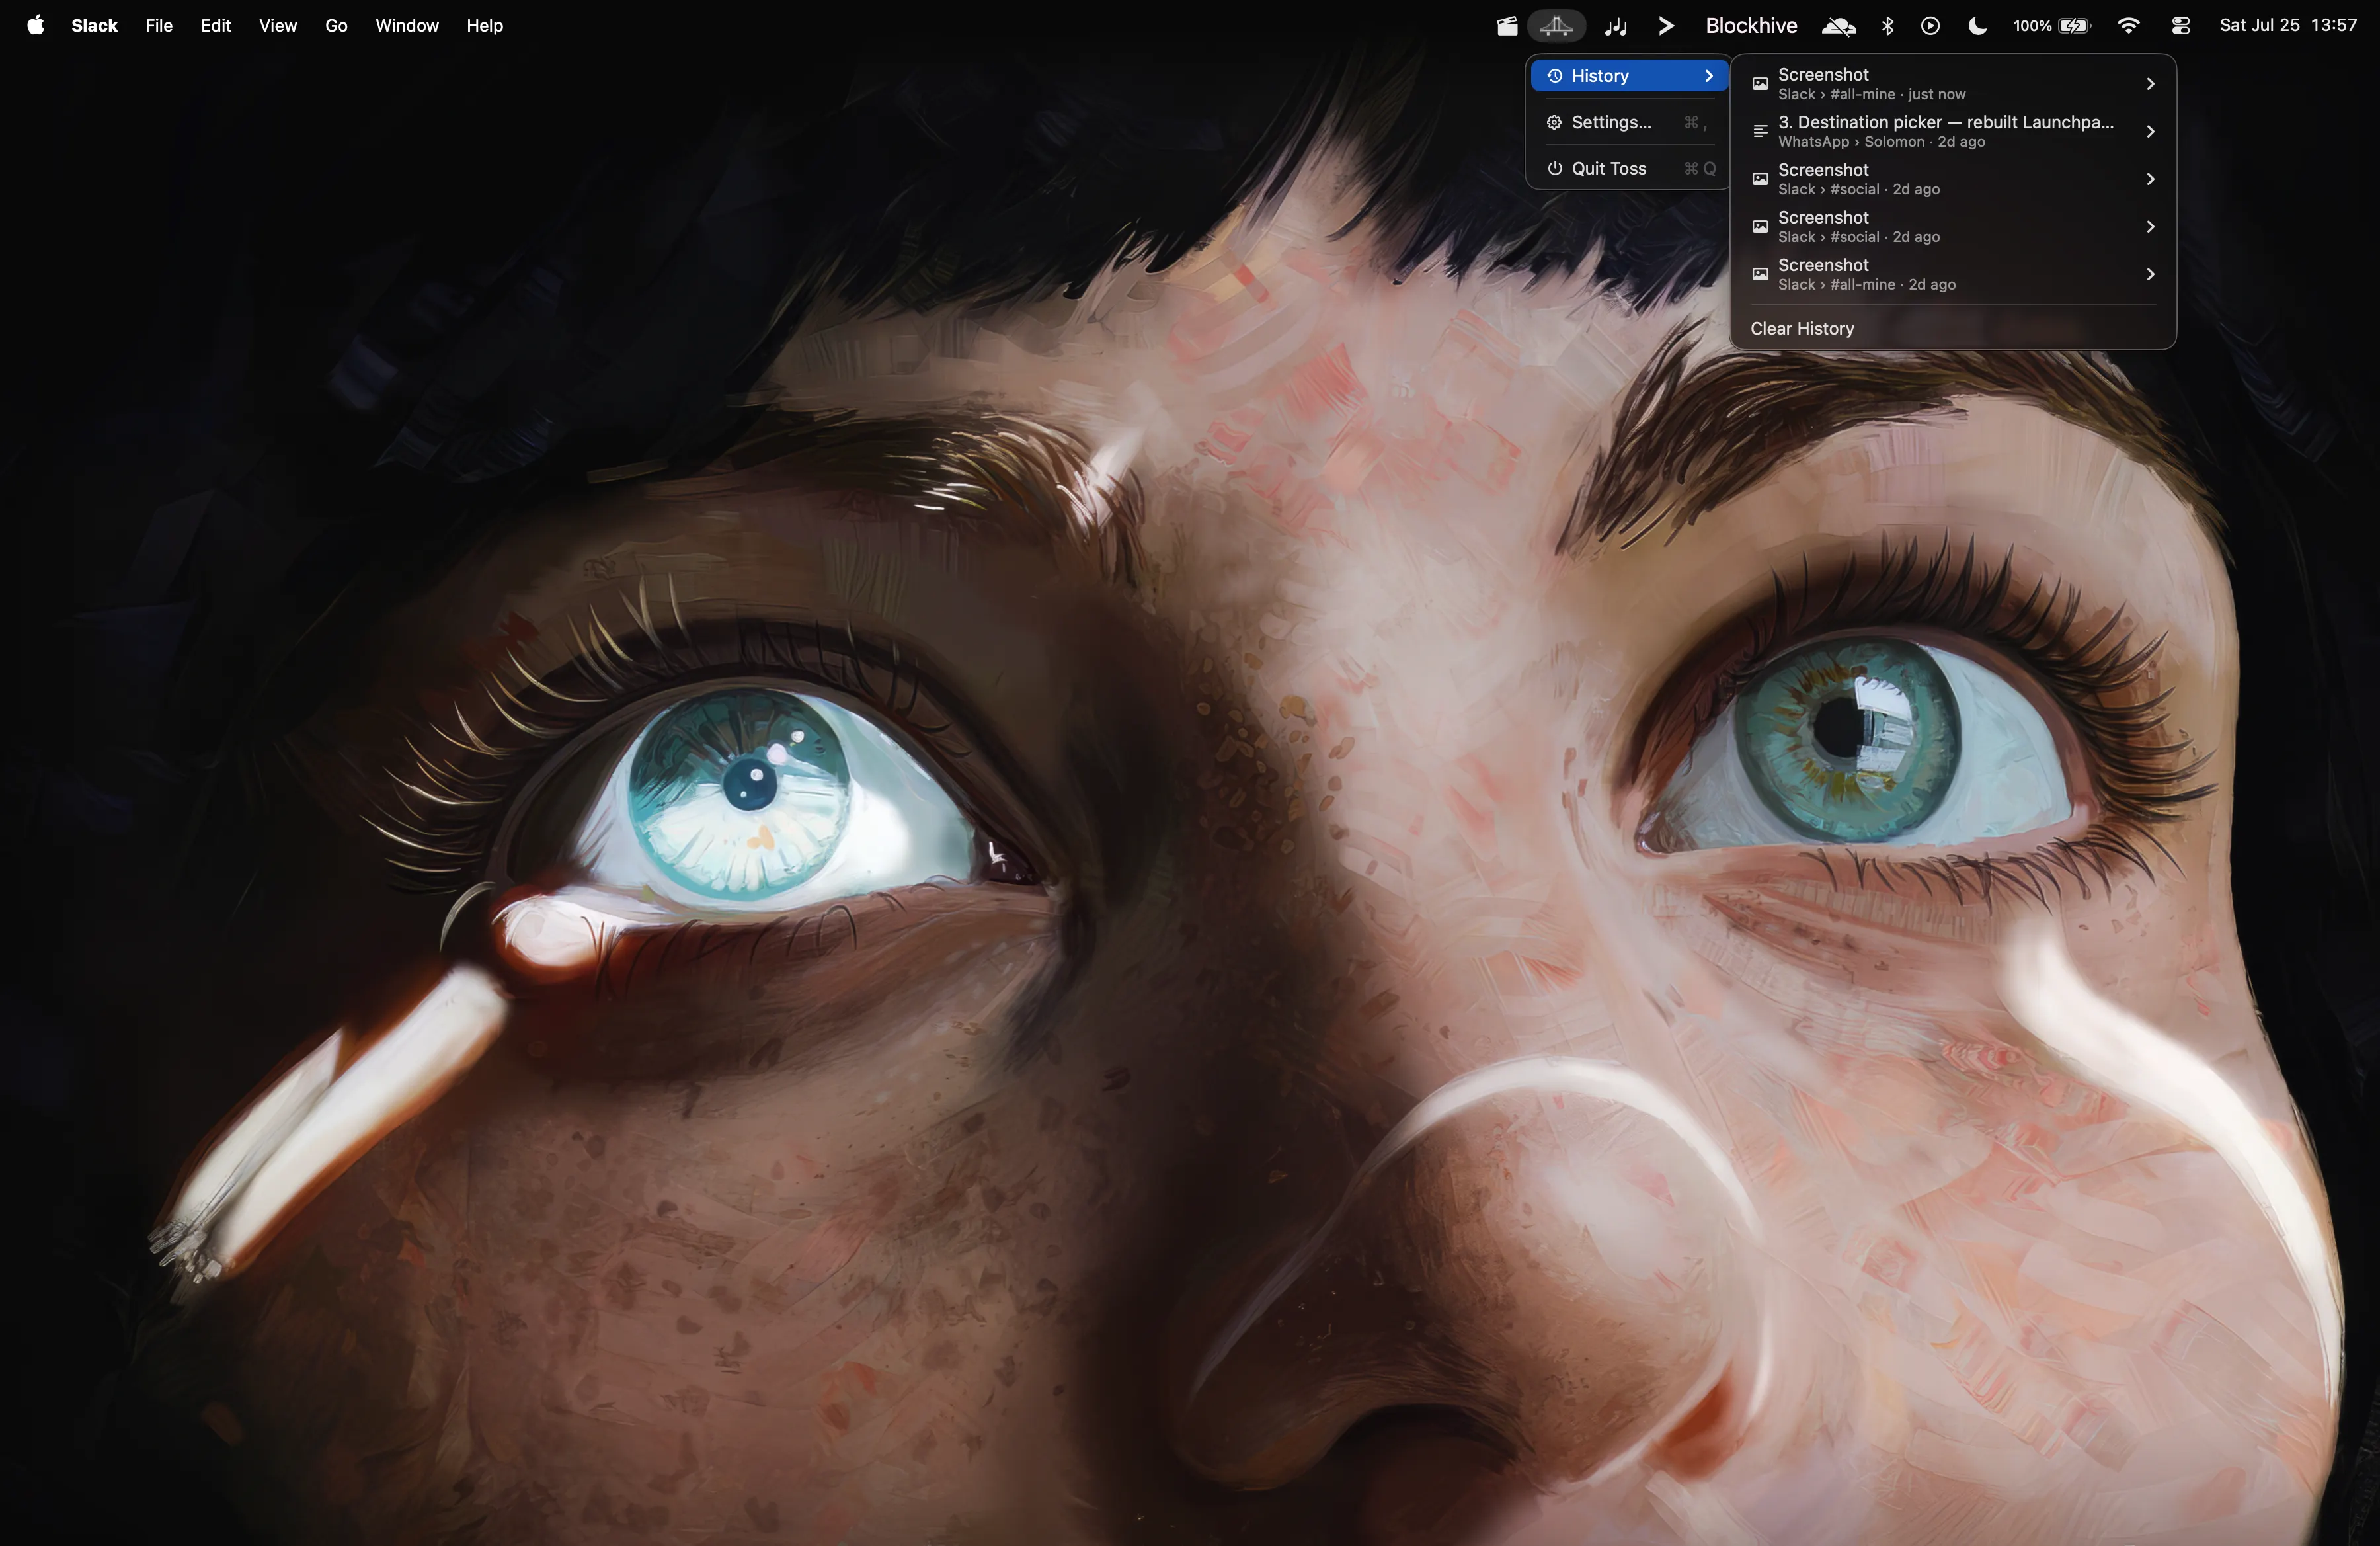Expand the History submenu arrow
The width and height of the screenshot is (2380, 1546).
click(x=1709, y=76)
